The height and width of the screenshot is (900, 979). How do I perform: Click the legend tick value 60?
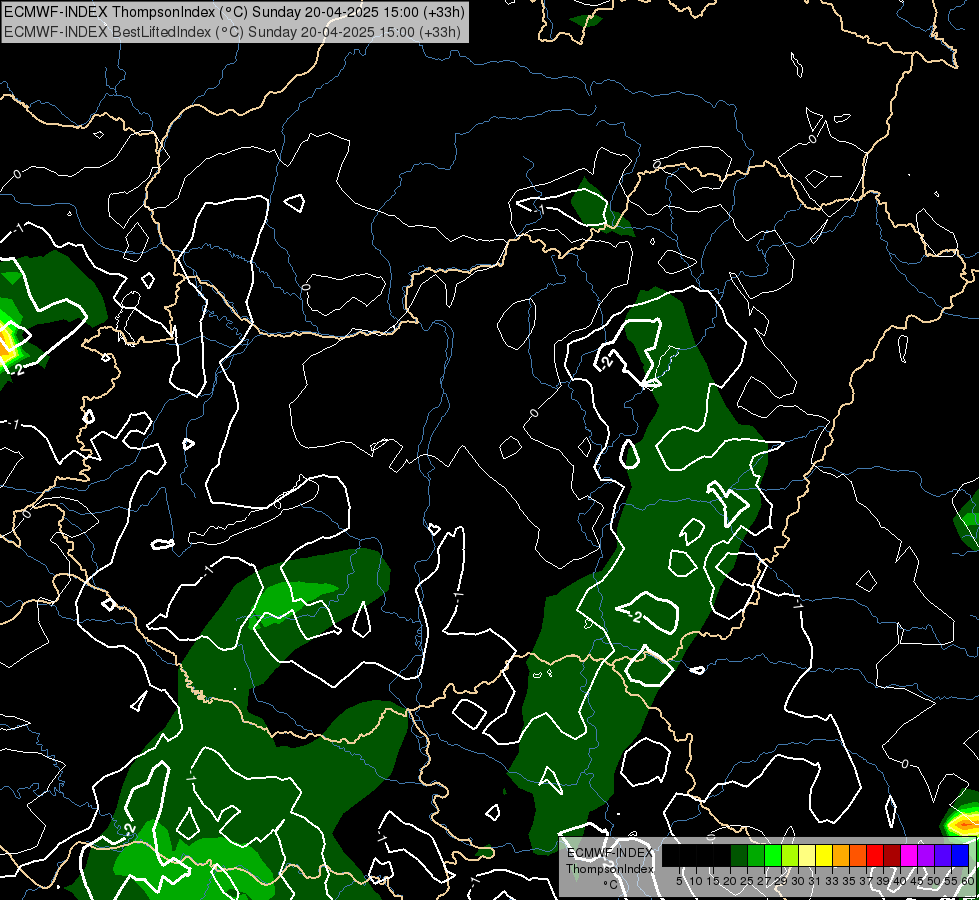[x=968, y=881]
